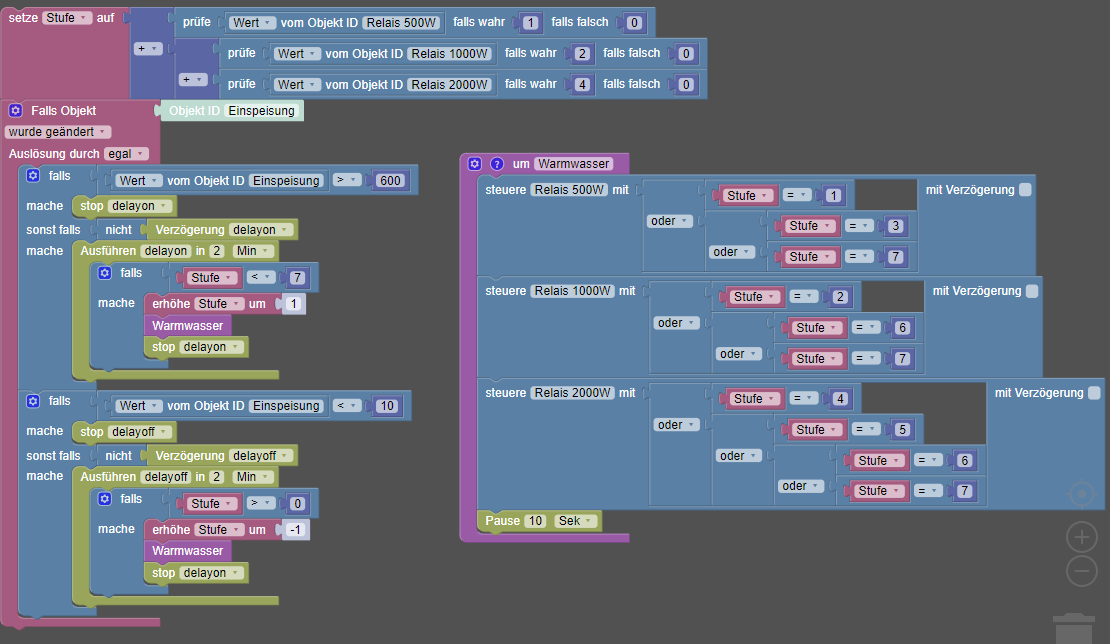Open Min unit dropdown in Ausführen delayon

pos(253,251)
